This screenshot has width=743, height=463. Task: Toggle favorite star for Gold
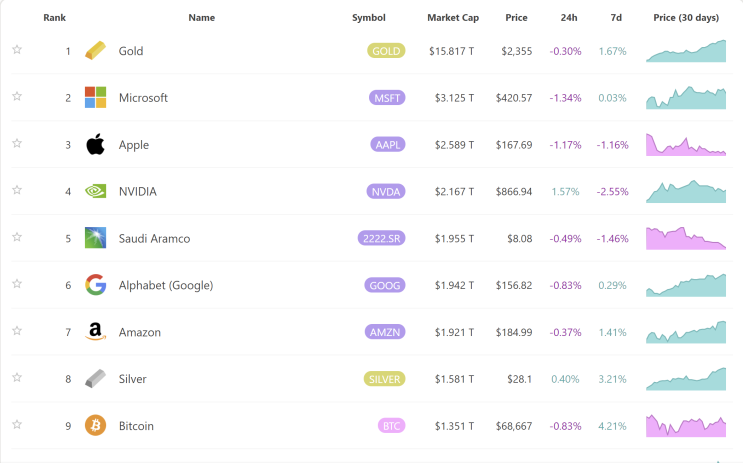point(17,49)
